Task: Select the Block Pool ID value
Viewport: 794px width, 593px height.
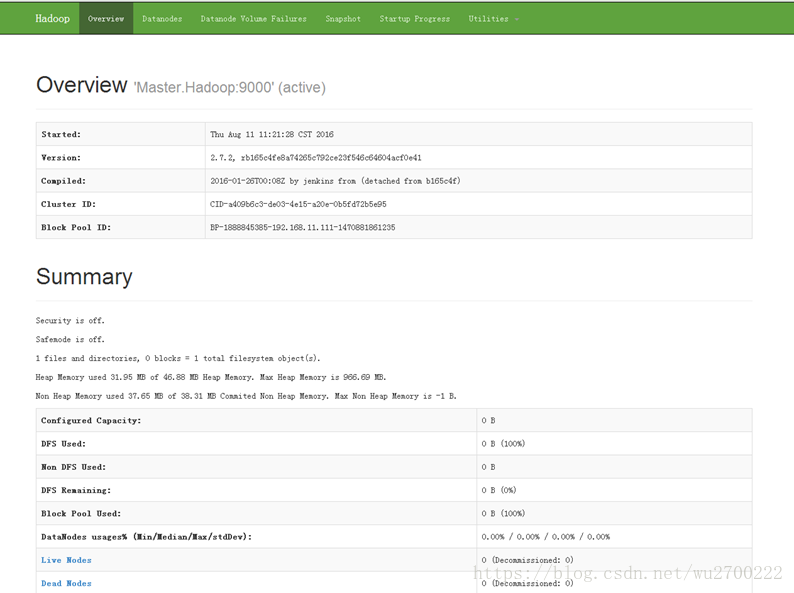Action: 303,227
